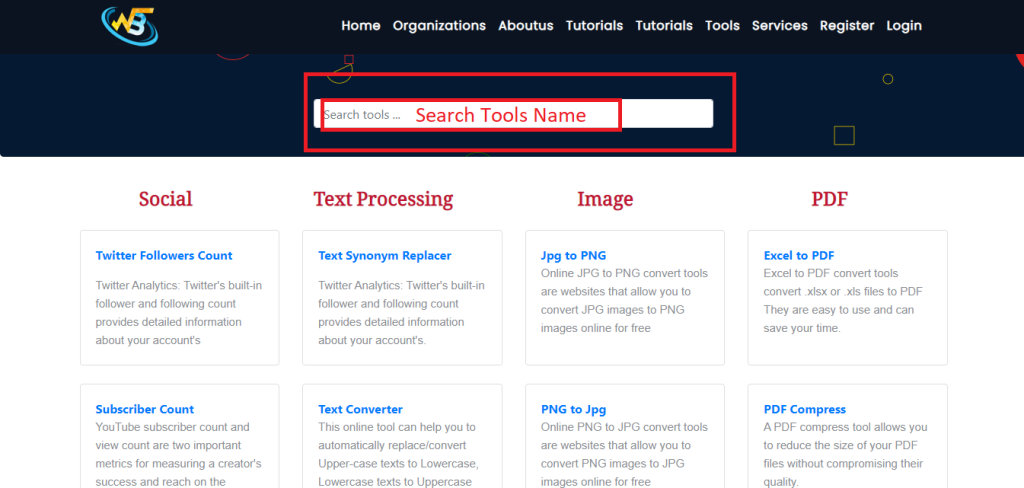
Task: Click the 'Excel to PDF convert tools' description
Action: pos(843,301)
